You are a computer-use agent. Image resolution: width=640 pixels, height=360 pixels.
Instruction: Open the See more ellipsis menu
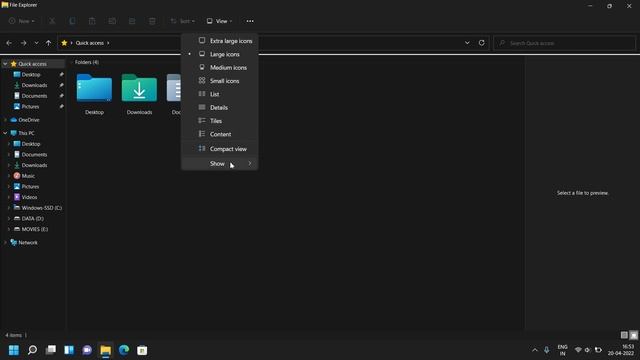coord(250,21)
